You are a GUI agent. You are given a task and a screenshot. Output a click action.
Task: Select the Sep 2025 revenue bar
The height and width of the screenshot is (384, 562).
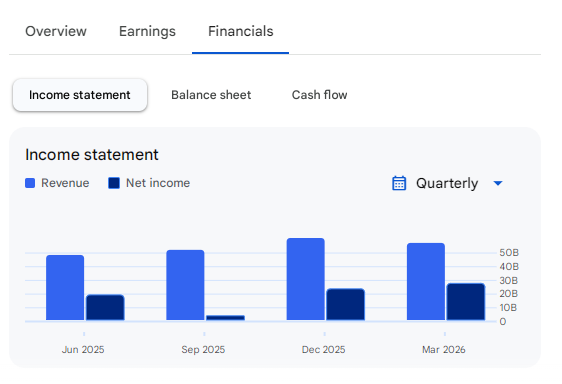coord(185,285)
